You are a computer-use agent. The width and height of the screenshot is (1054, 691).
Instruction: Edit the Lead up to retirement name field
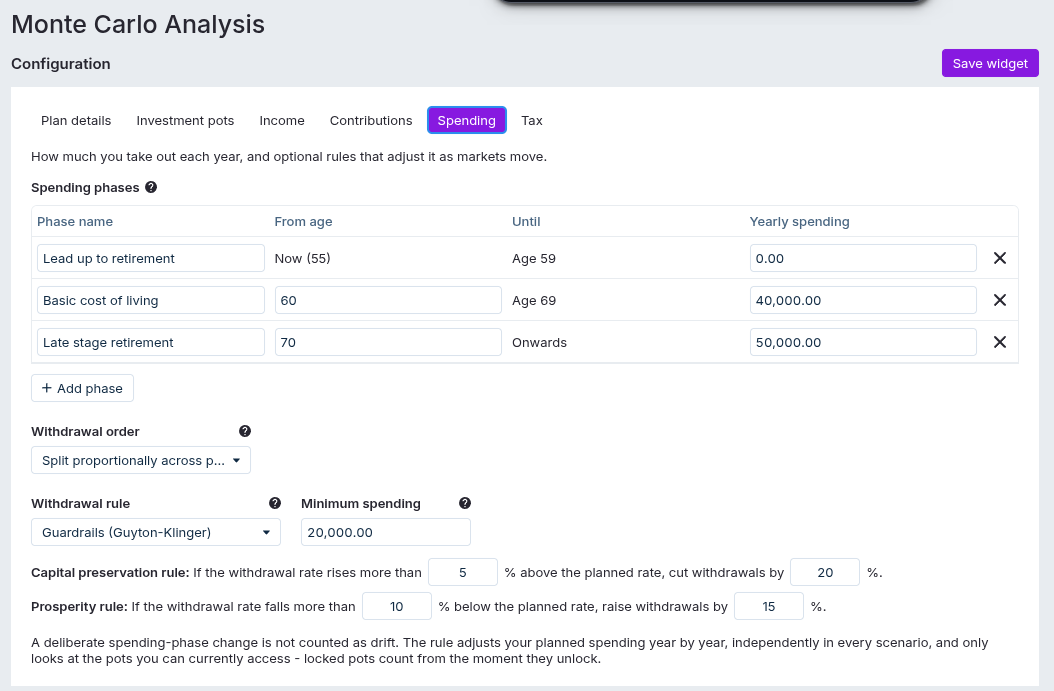tap(151, 258)
